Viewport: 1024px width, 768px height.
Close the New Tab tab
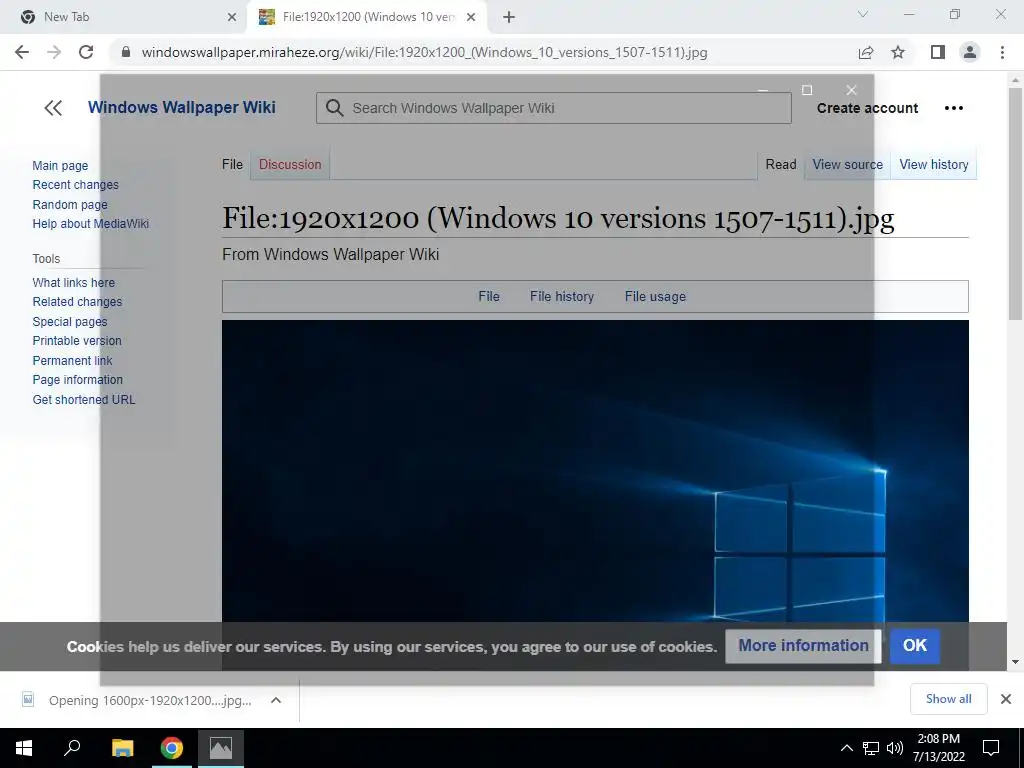click(x=232, y=17)
